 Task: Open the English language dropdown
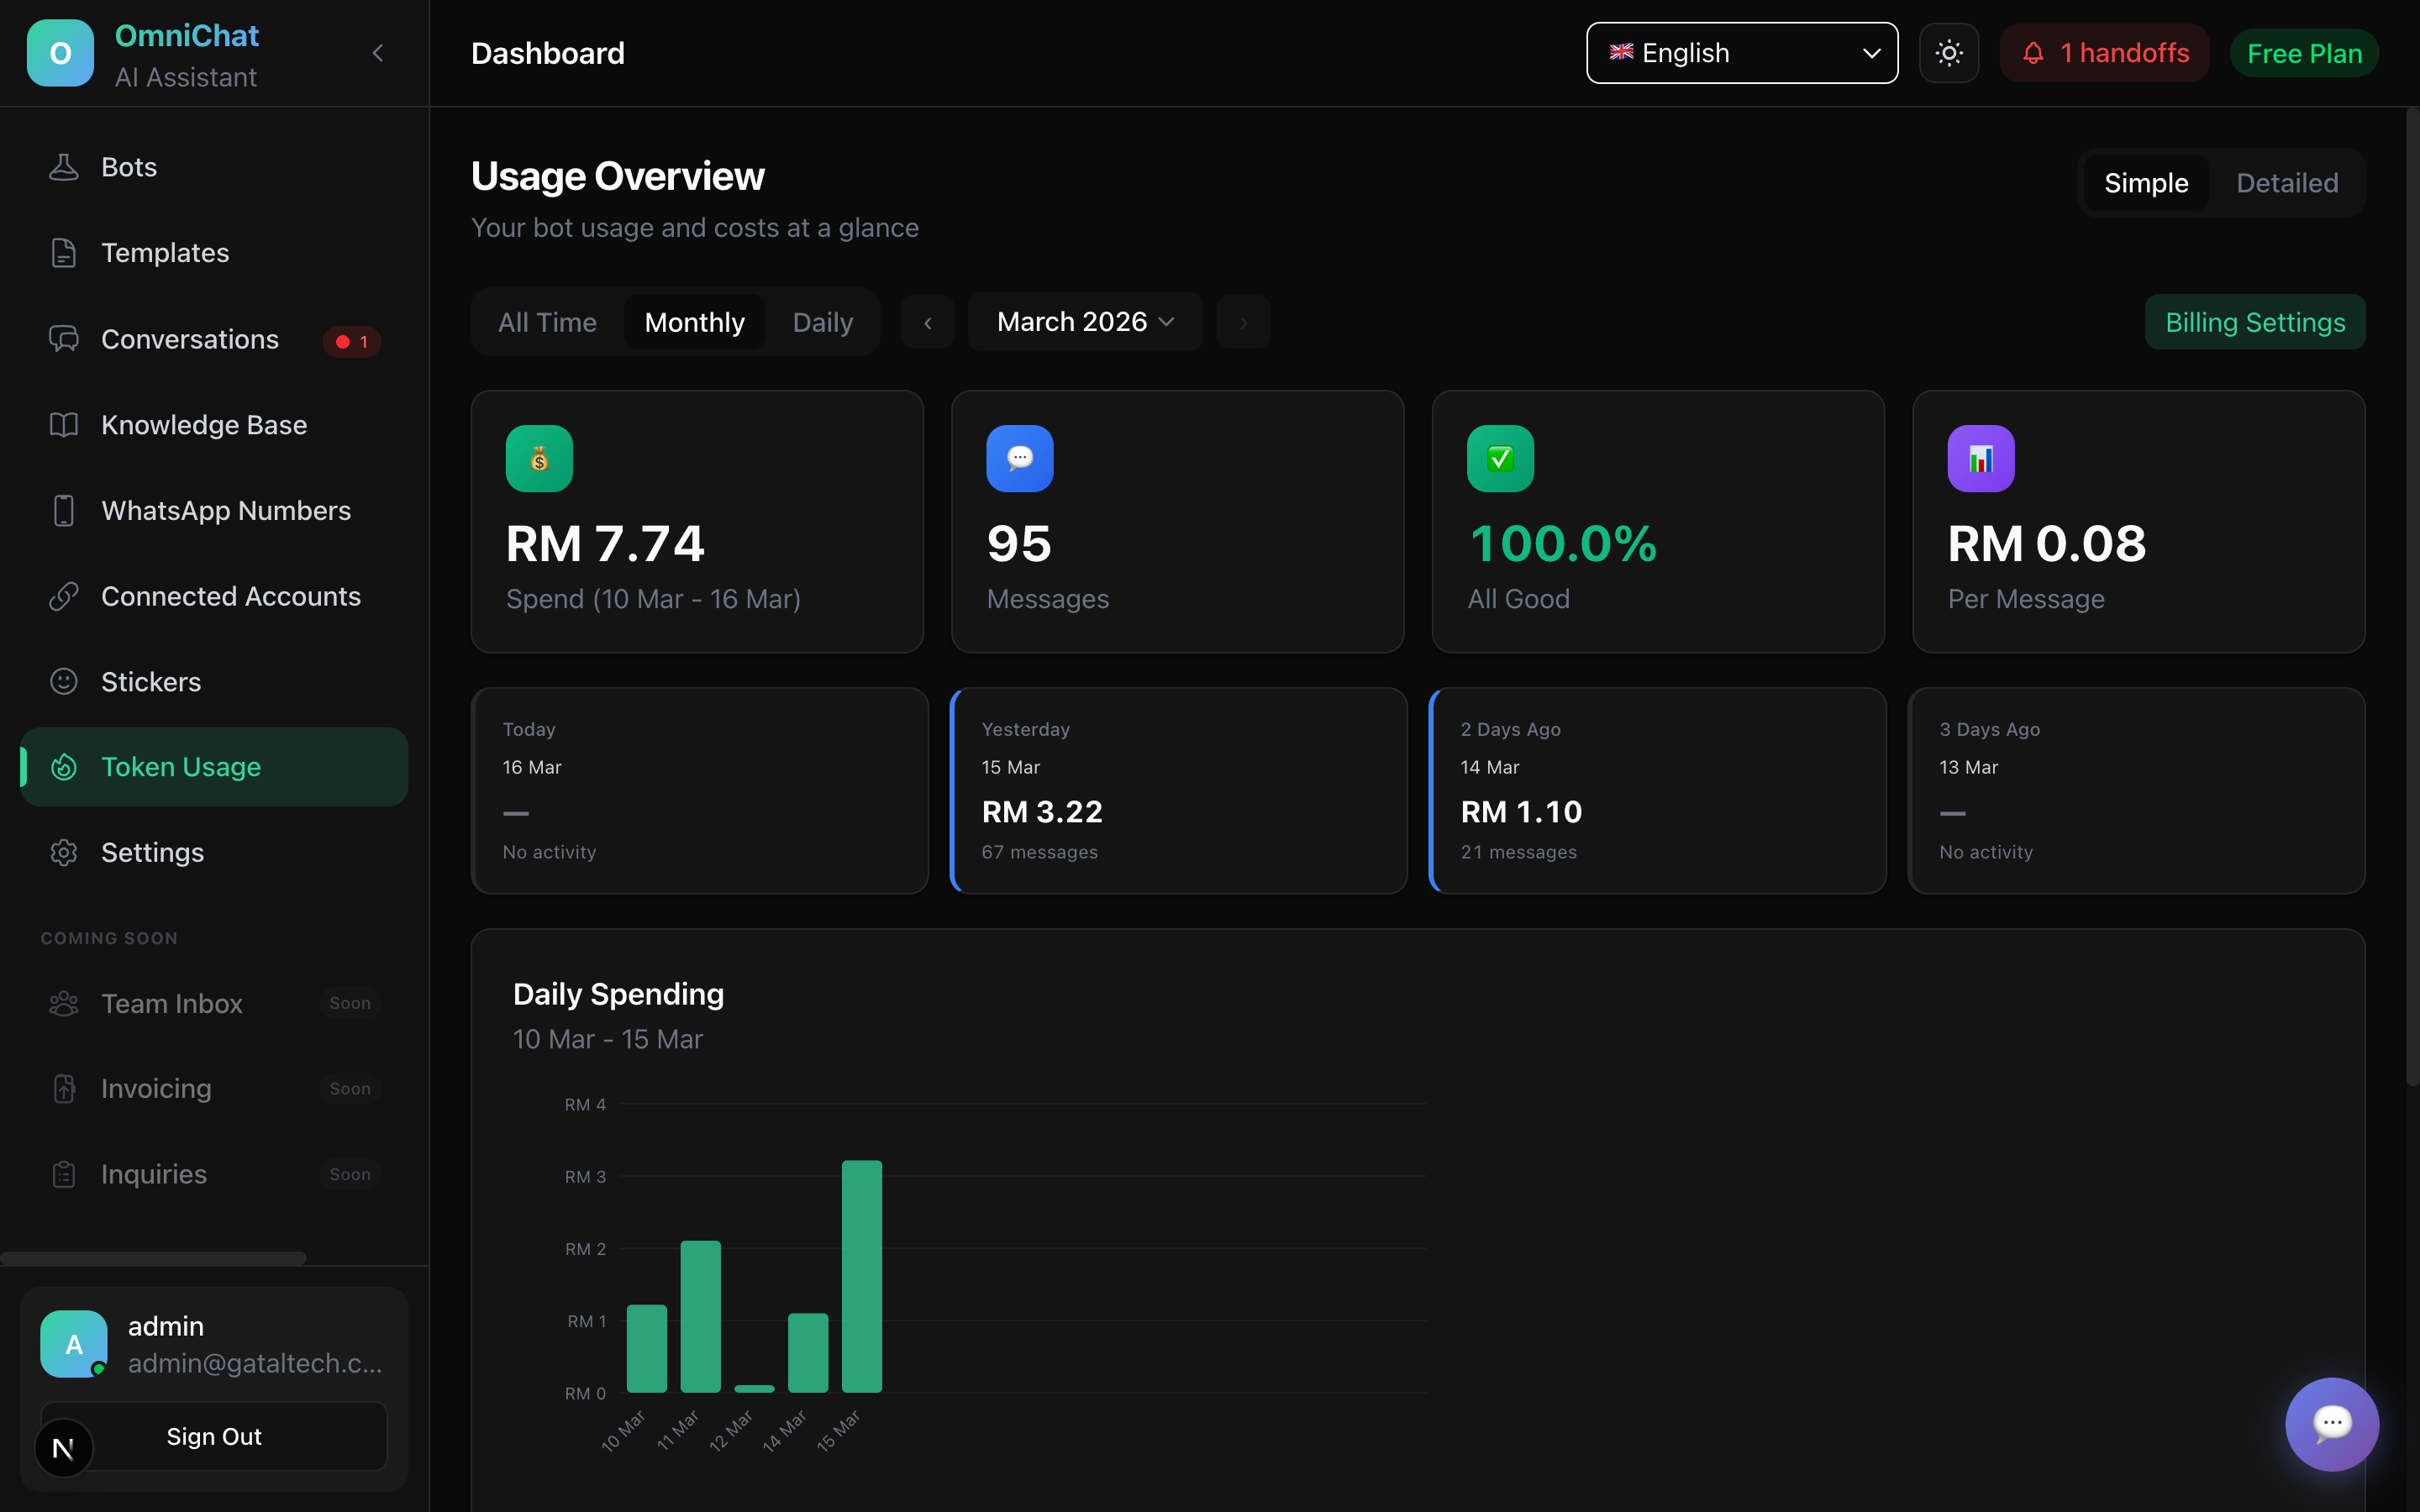tap(1740, 53)
